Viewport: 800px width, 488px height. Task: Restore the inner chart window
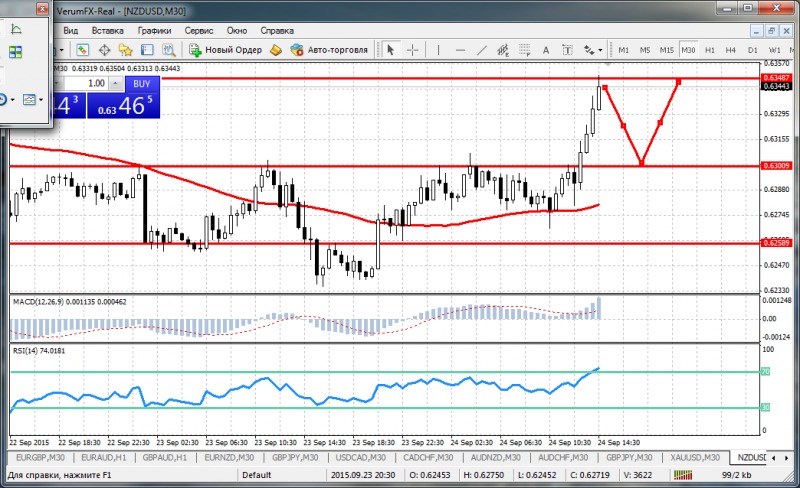771,31
